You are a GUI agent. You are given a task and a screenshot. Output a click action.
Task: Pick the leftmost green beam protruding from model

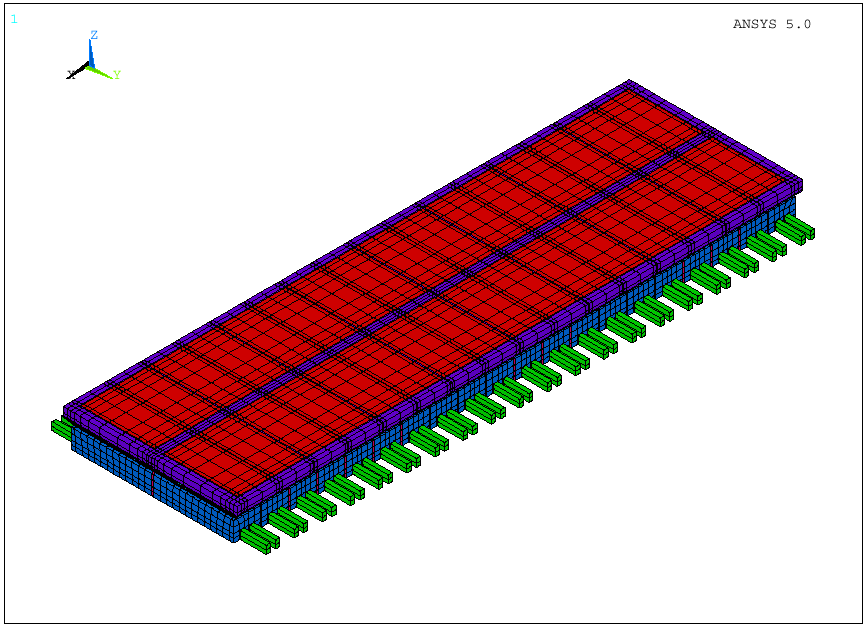60,426
